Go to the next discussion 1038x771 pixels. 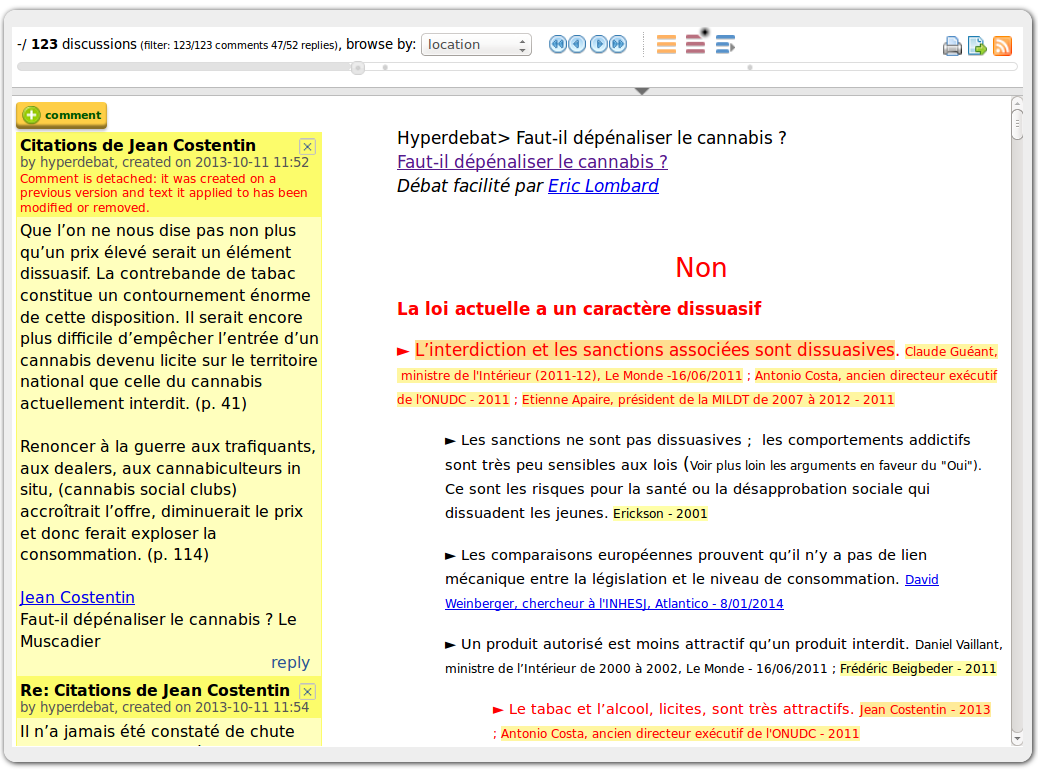[598, 44]
